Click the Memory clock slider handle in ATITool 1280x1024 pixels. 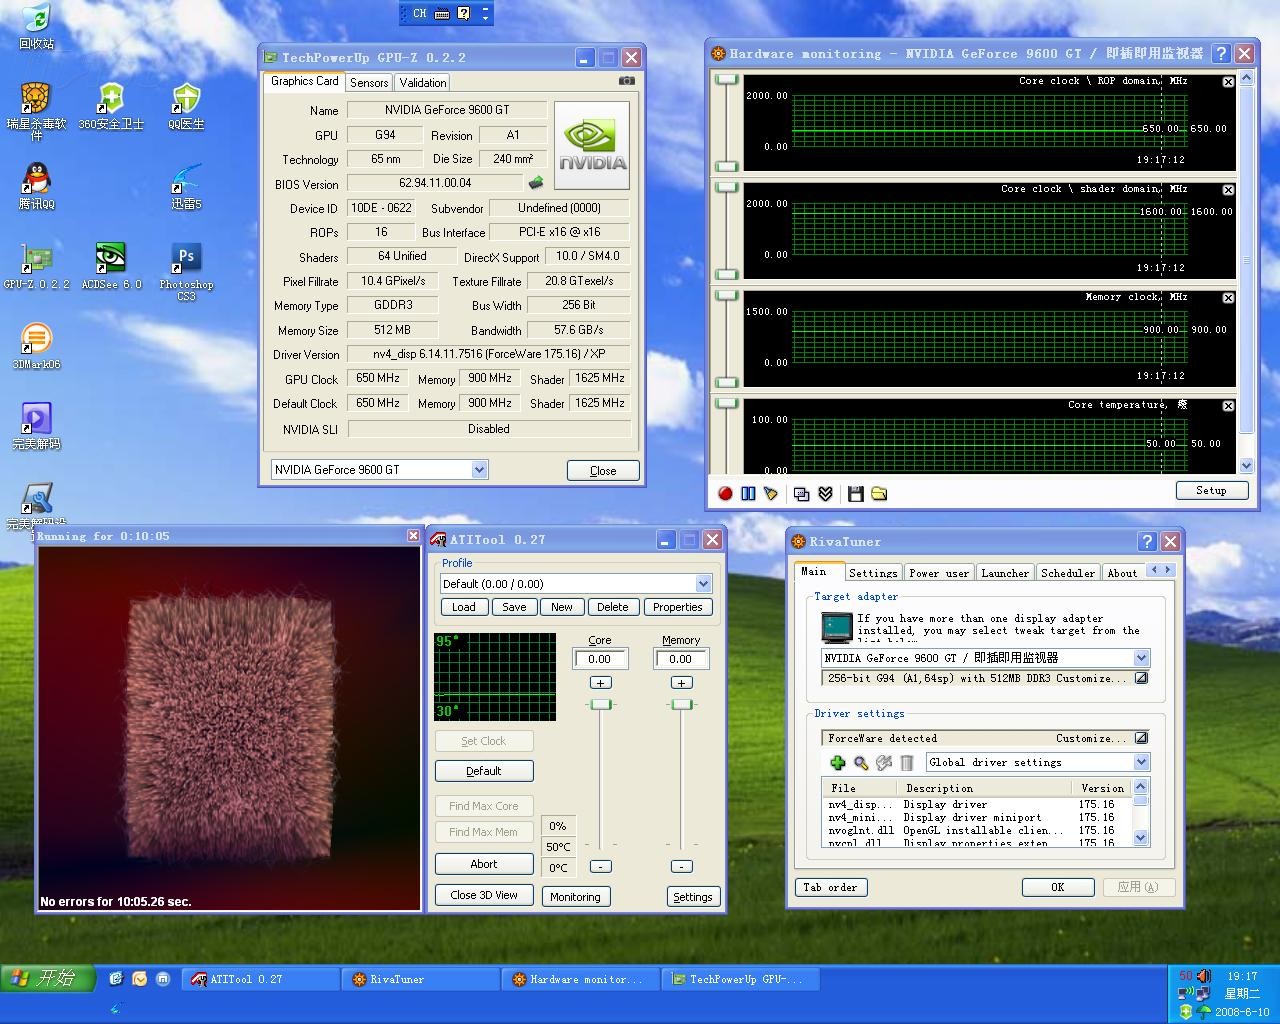tap(682, 705)
